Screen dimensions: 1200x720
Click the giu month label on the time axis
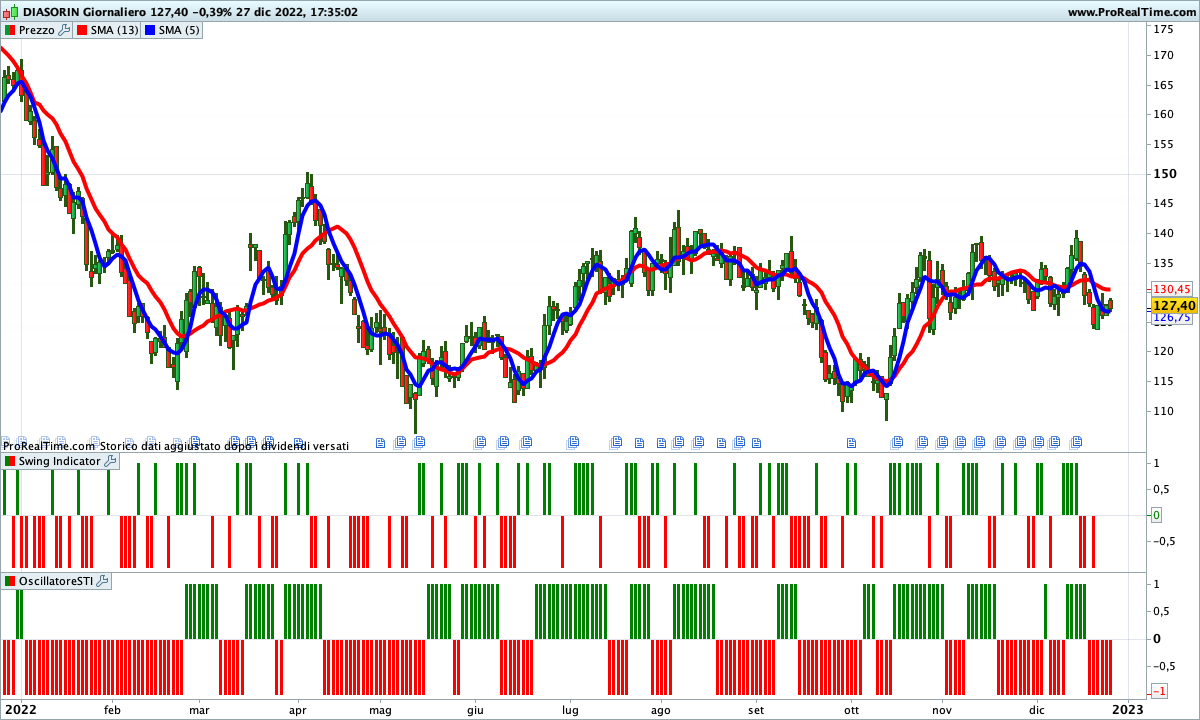(x=475, y=710)
